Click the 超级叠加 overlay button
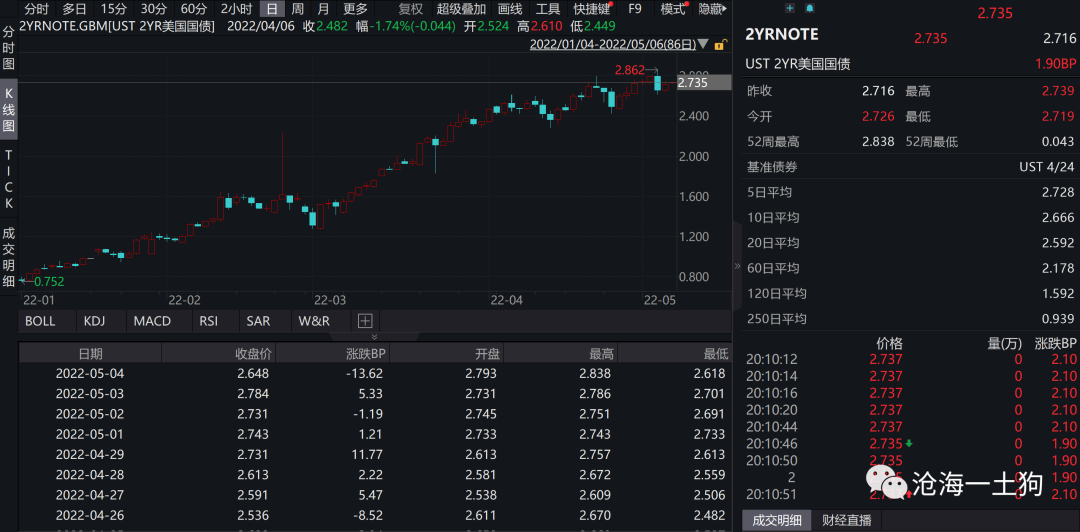The image size is (1080, 532). [x=461, y=9]
